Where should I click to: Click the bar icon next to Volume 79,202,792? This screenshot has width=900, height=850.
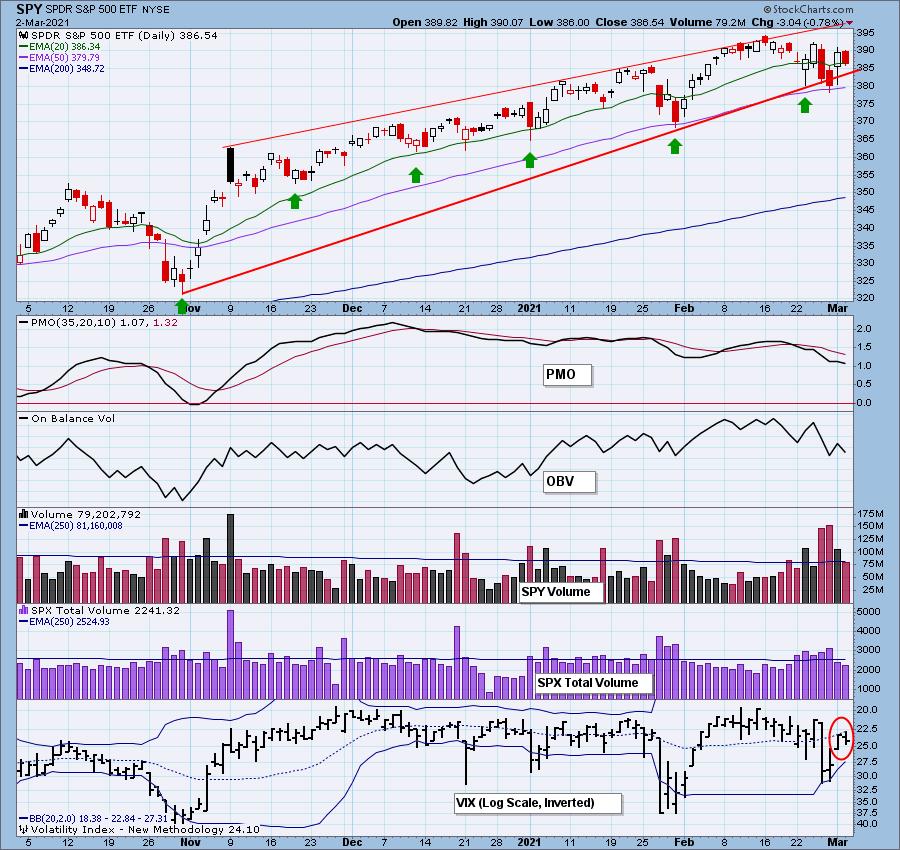tap(24, 514)
